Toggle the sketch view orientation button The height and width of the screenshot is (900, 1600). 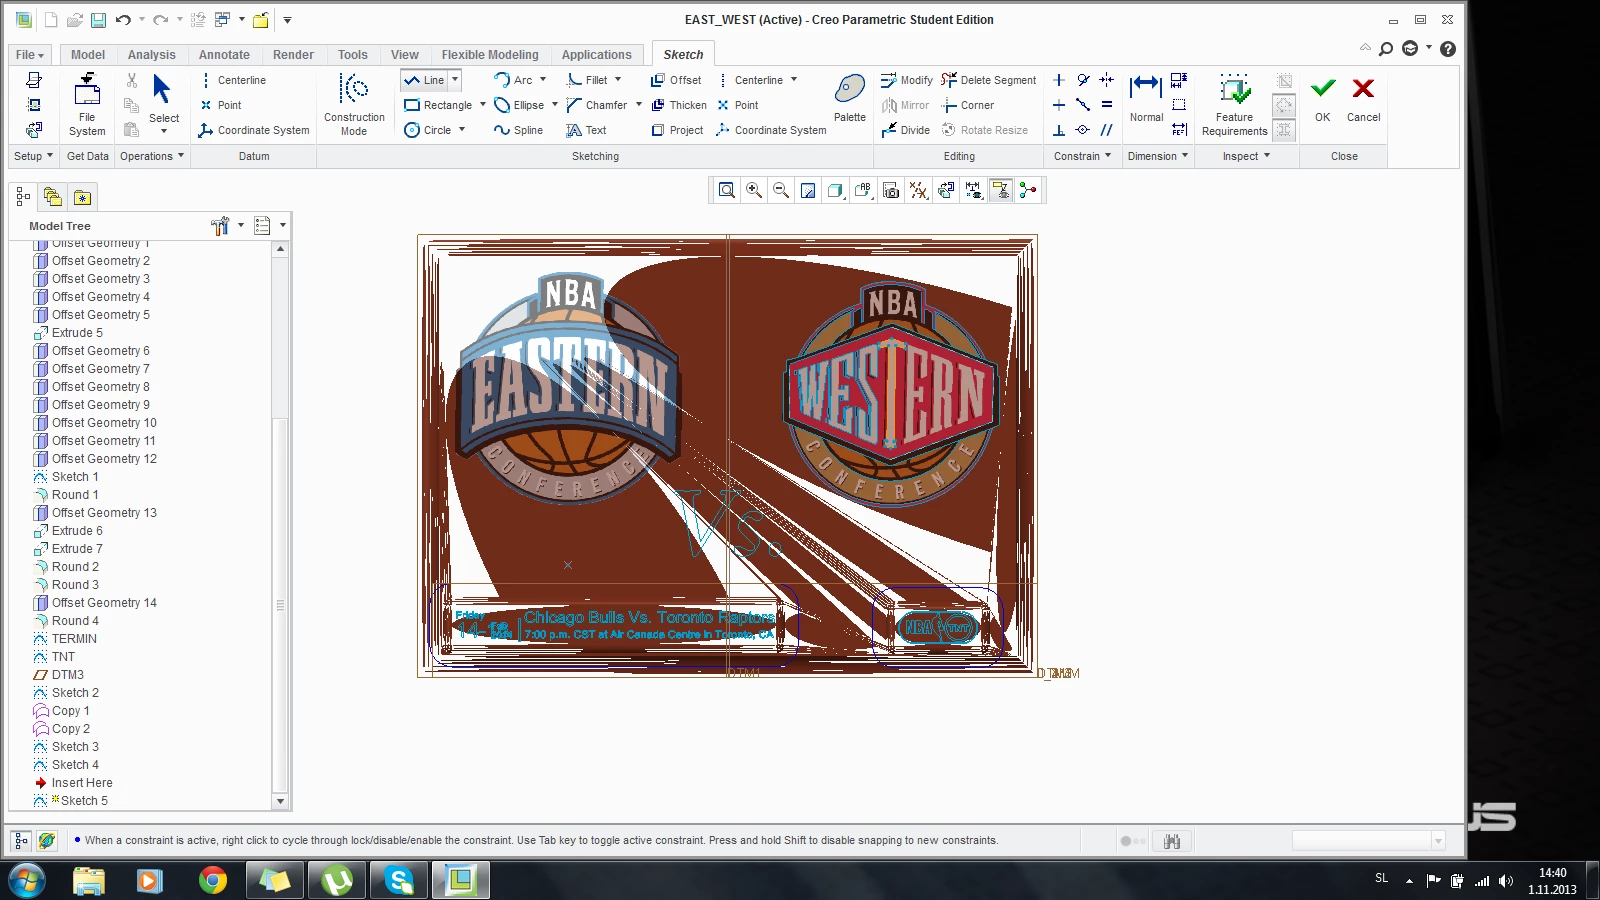tap(946, 190)
